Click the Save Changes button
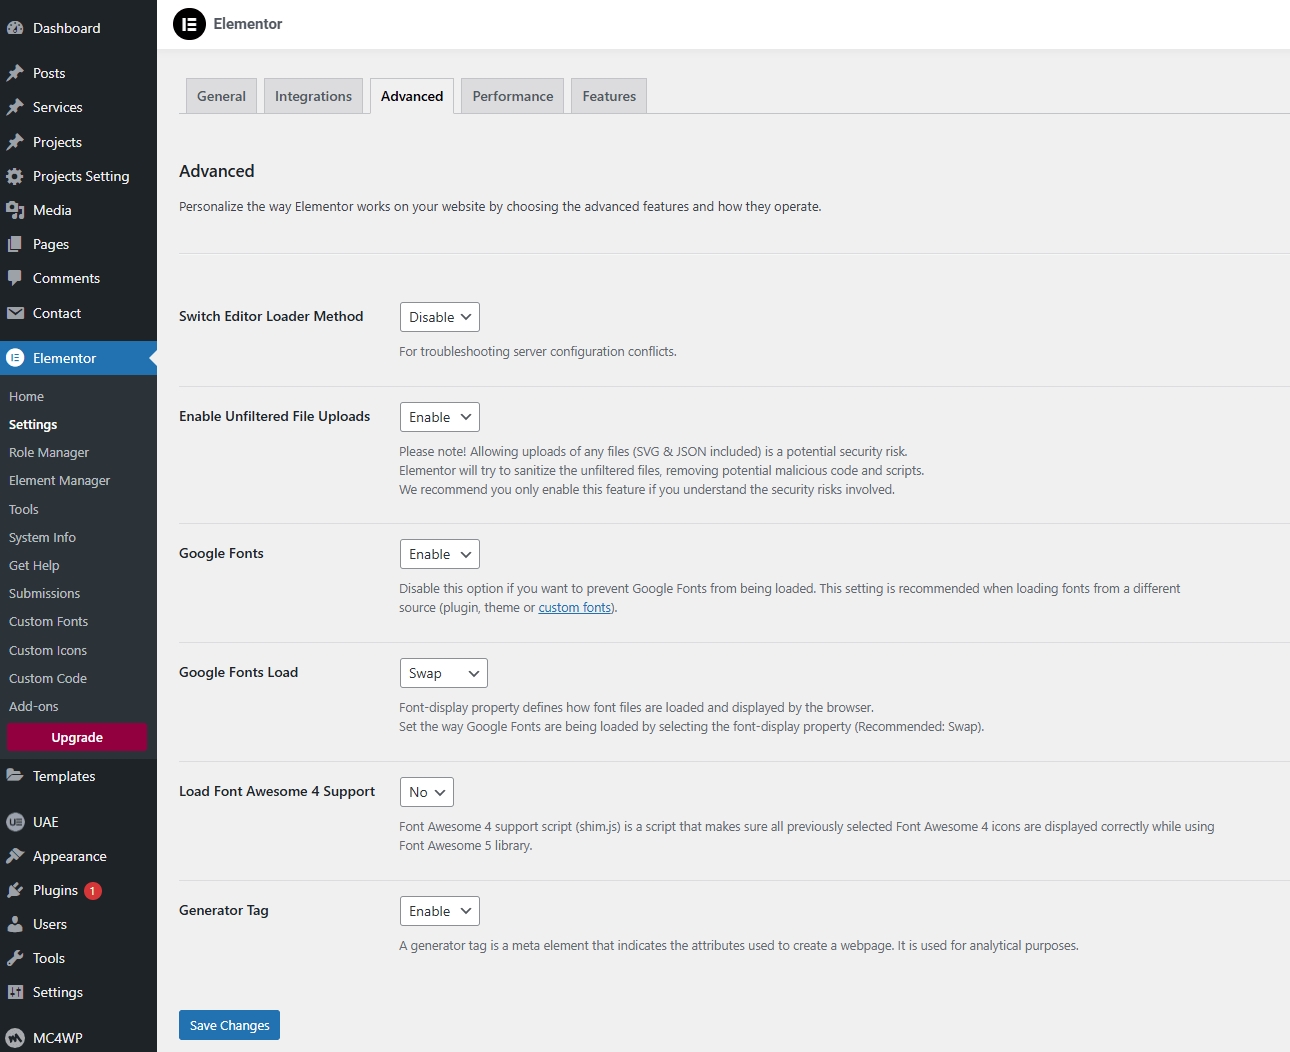 click(x=229, y=1025)
